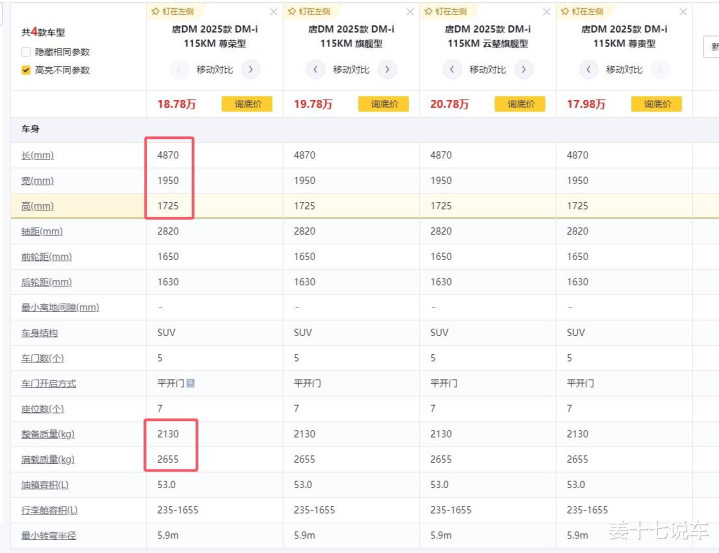This screenshot has width=719, height=553.
Task: Open the 后轮距(mm) parameter link
Action: [47, 282]
